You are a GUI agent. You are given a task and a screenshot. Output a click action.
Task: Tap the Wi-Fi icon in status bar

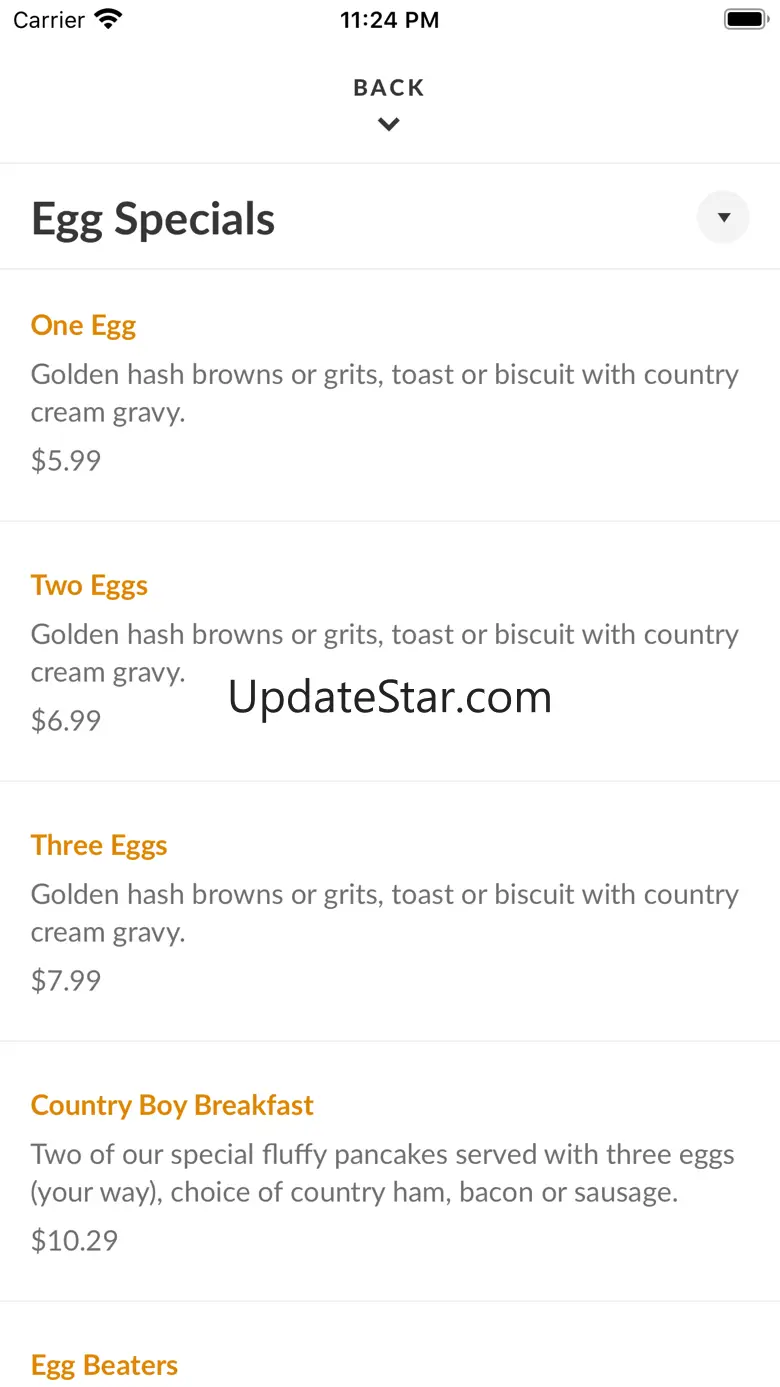coord(107,20)
